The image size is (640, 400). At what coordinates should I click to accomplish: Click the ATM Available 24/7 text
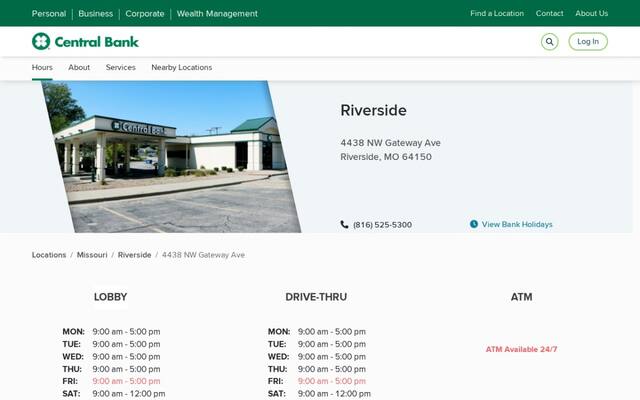[x=521, y=349]
